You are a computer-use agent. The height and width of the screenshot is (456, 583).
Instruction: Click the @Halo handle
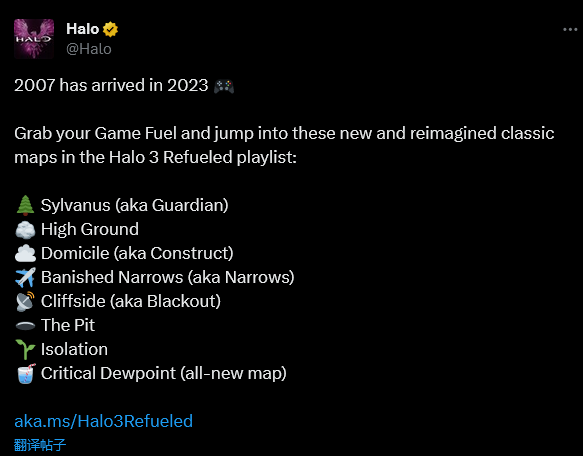tap(89, 49)
